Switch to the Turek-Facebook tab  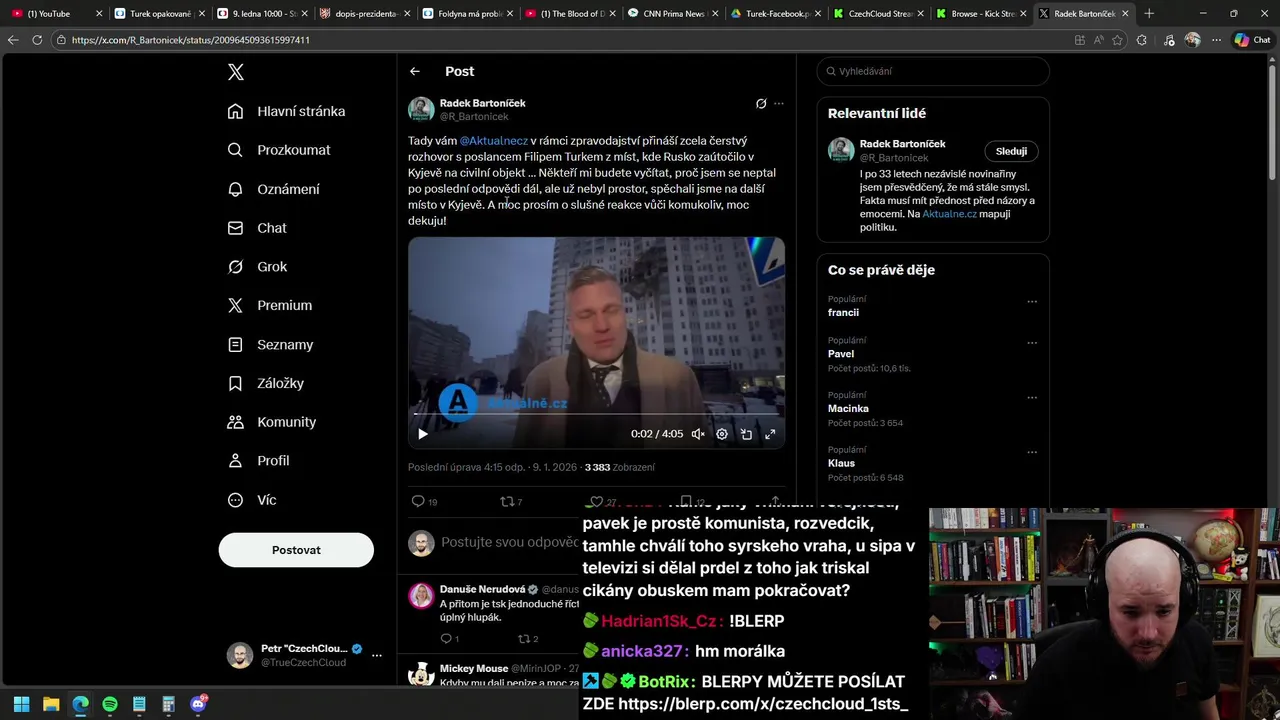[776, 14]
